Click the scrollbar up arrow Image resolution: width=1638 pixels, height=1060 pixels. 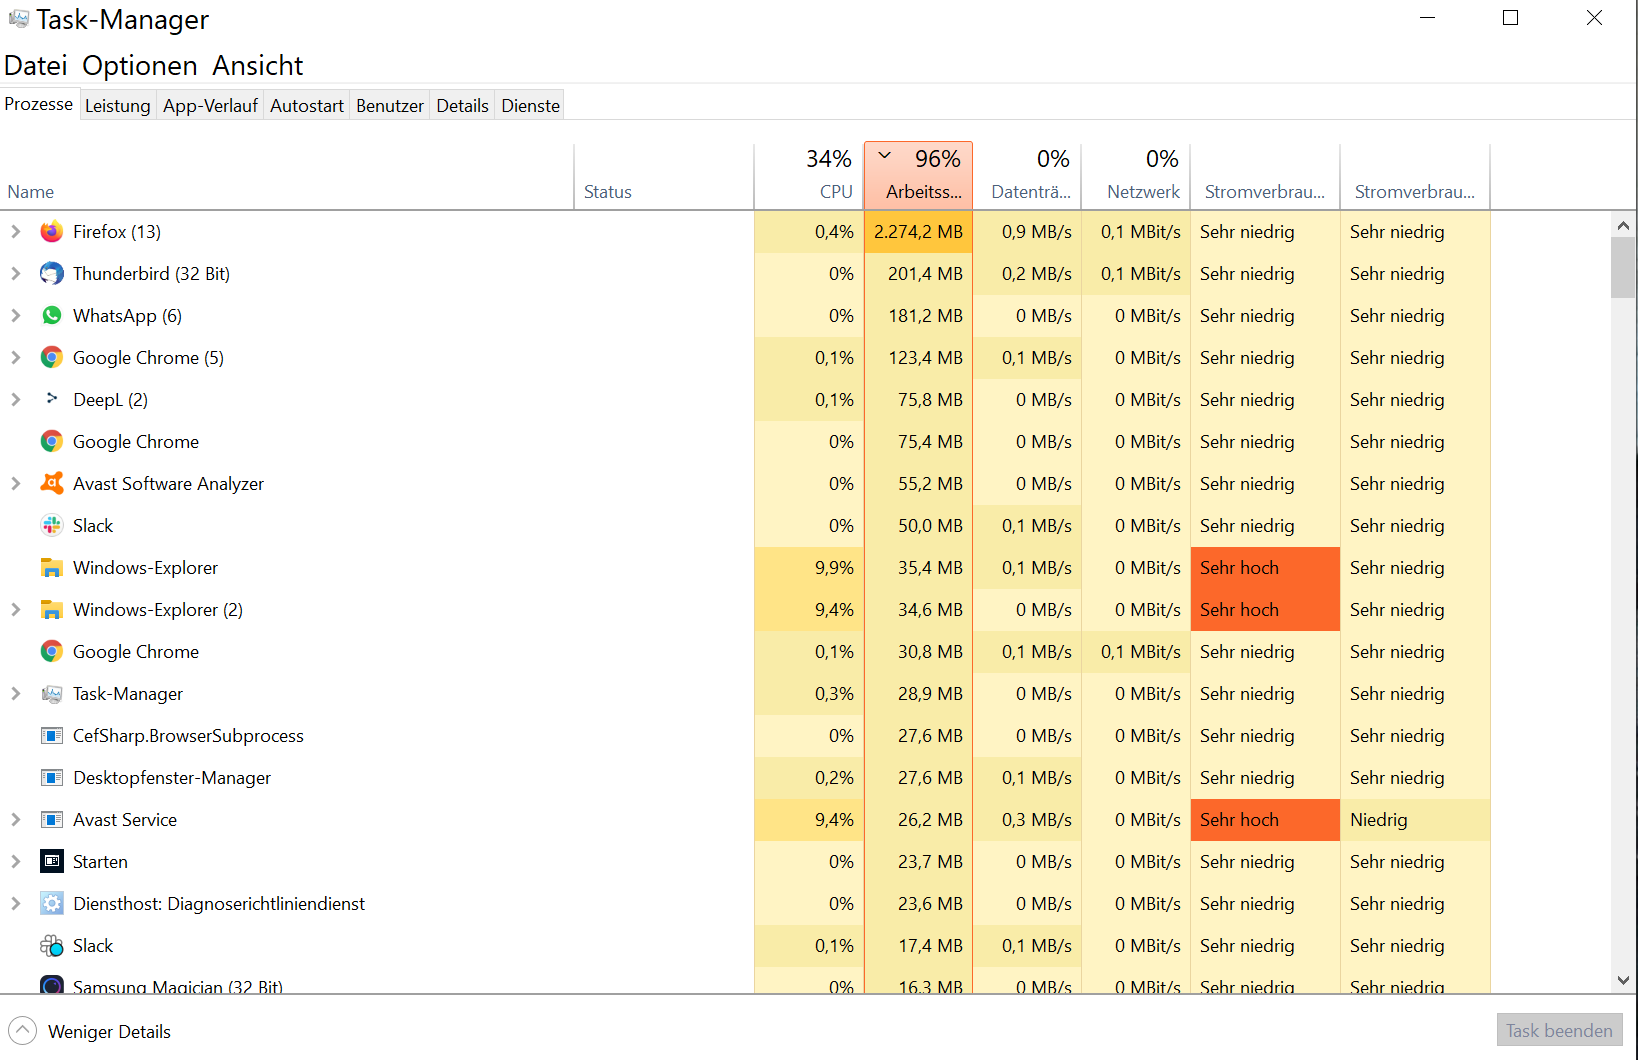tap(1623, 225)
